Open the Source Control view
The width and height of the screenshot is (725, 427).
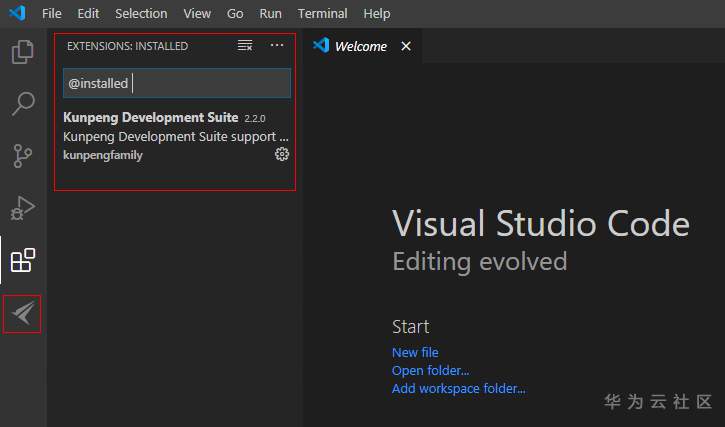22,156
